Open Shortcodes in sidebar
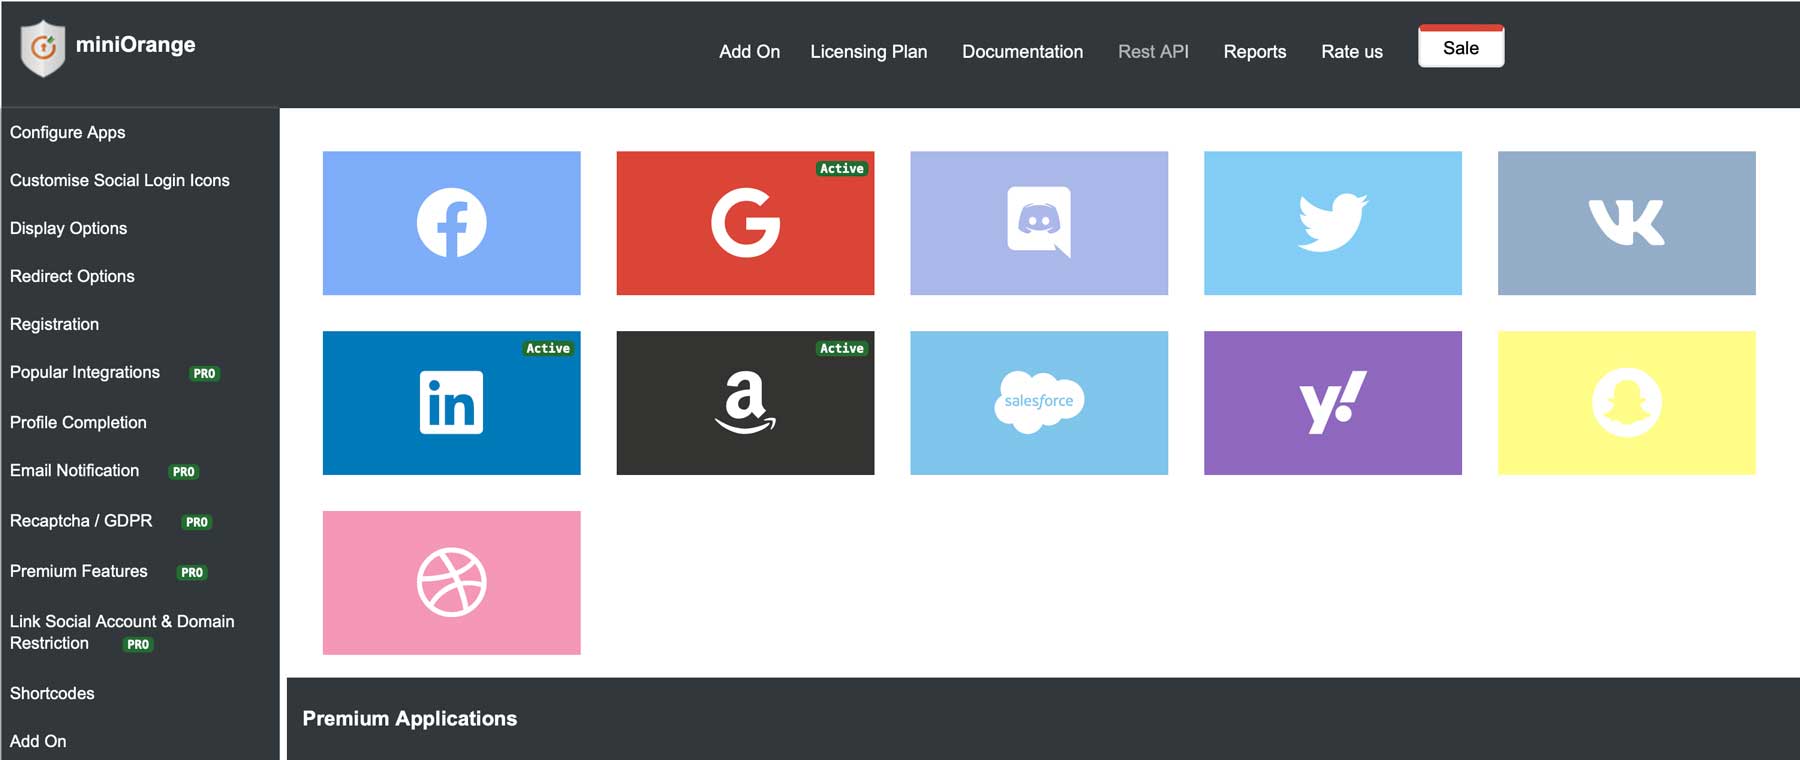Viewport: 1800px width, 760px height. [52, 693]
